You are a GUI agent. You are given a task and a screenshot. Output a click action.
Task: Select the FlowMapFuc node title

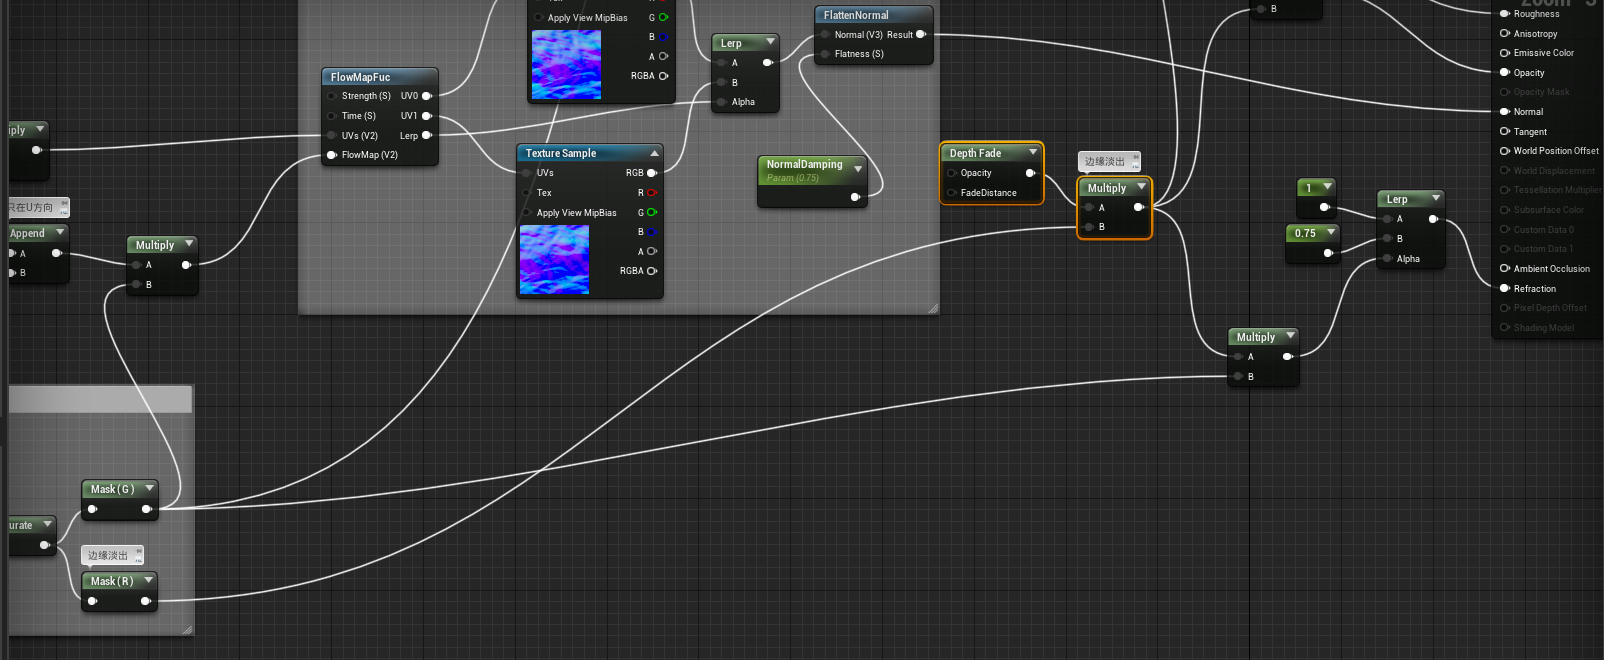(360, 77)
